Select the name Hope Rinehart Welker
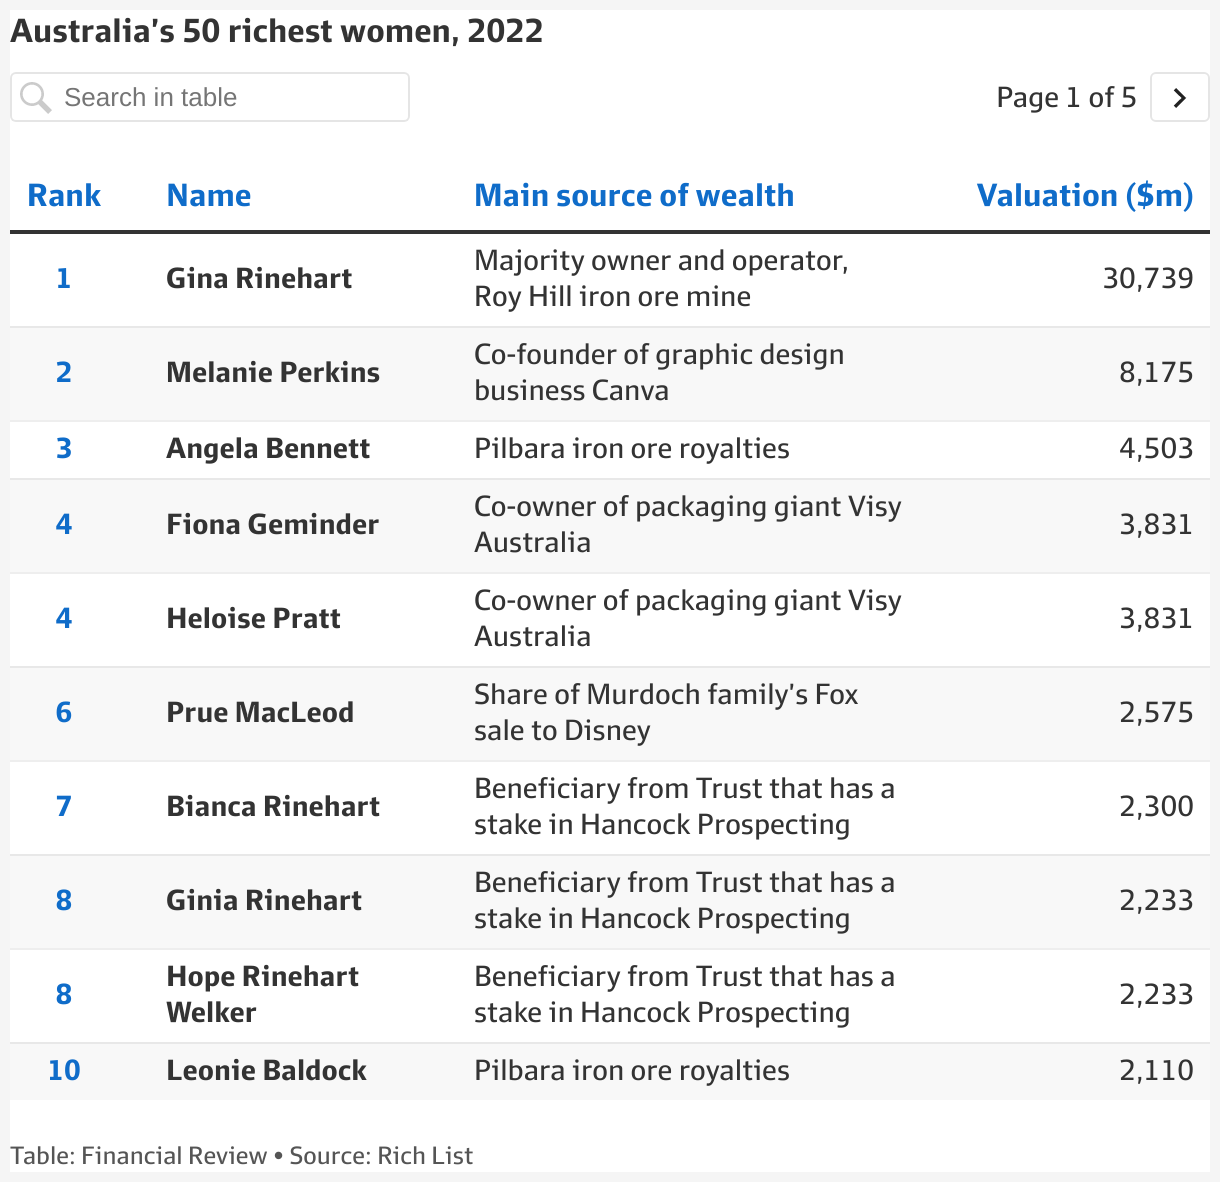This screenshot has width=1220, height=1182. 262,994
